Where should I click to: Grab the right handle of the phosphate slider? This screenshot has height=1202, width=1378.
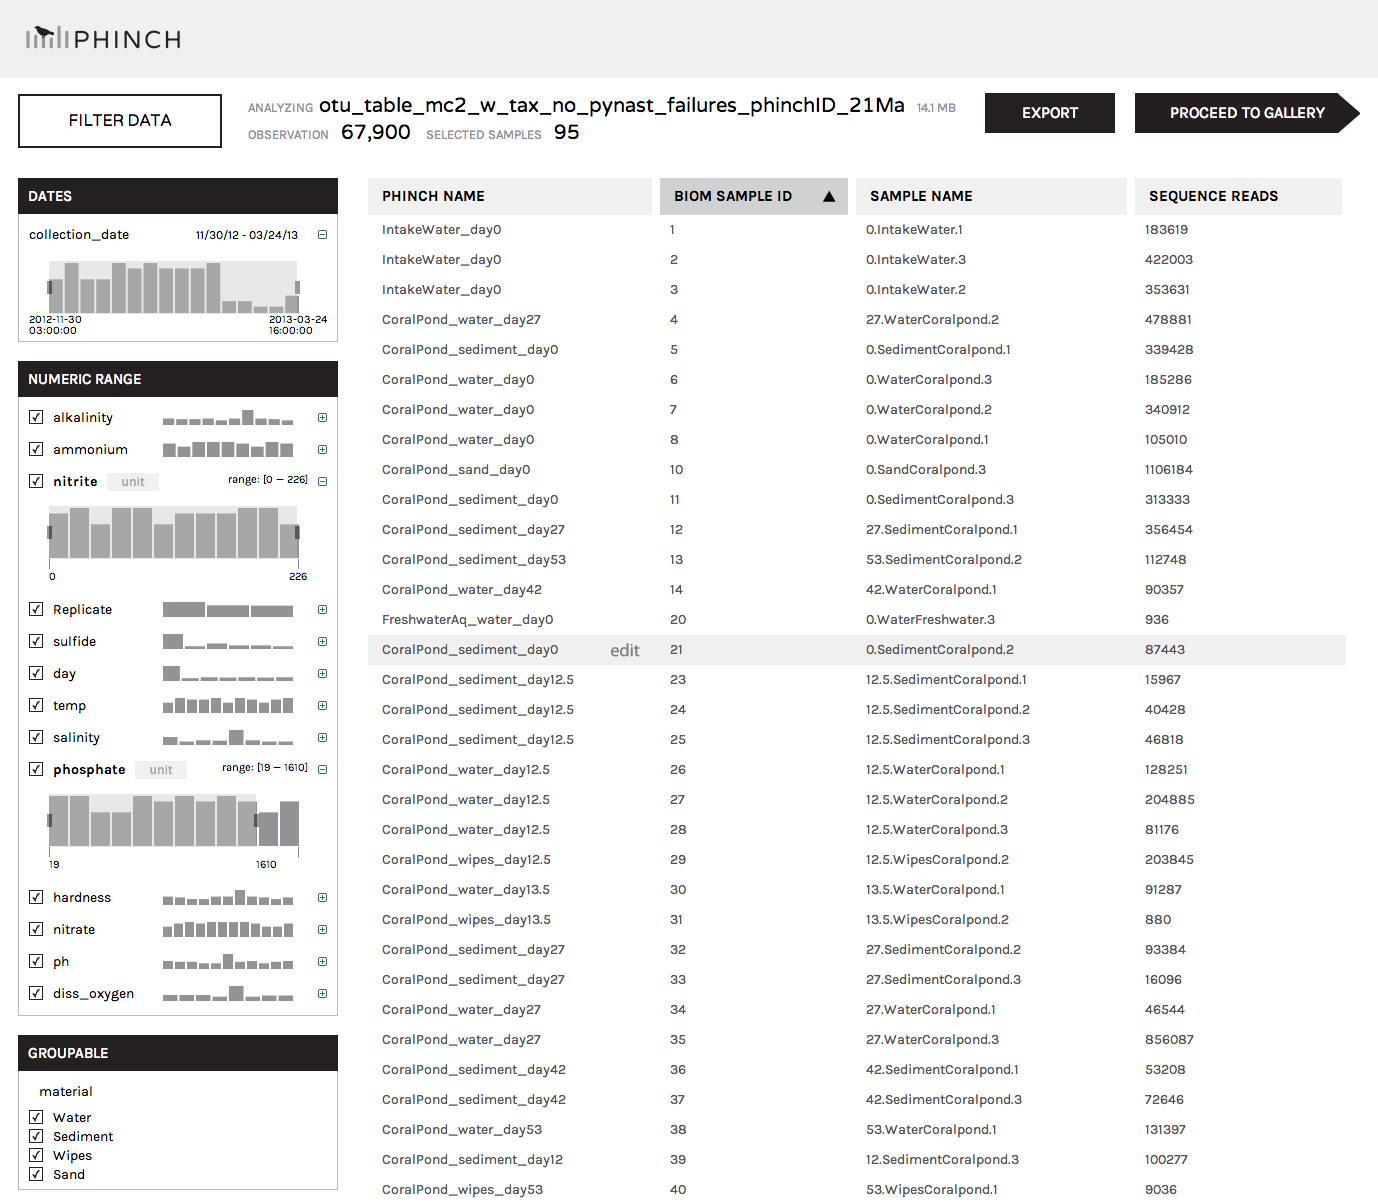click(x=257, y=820)
